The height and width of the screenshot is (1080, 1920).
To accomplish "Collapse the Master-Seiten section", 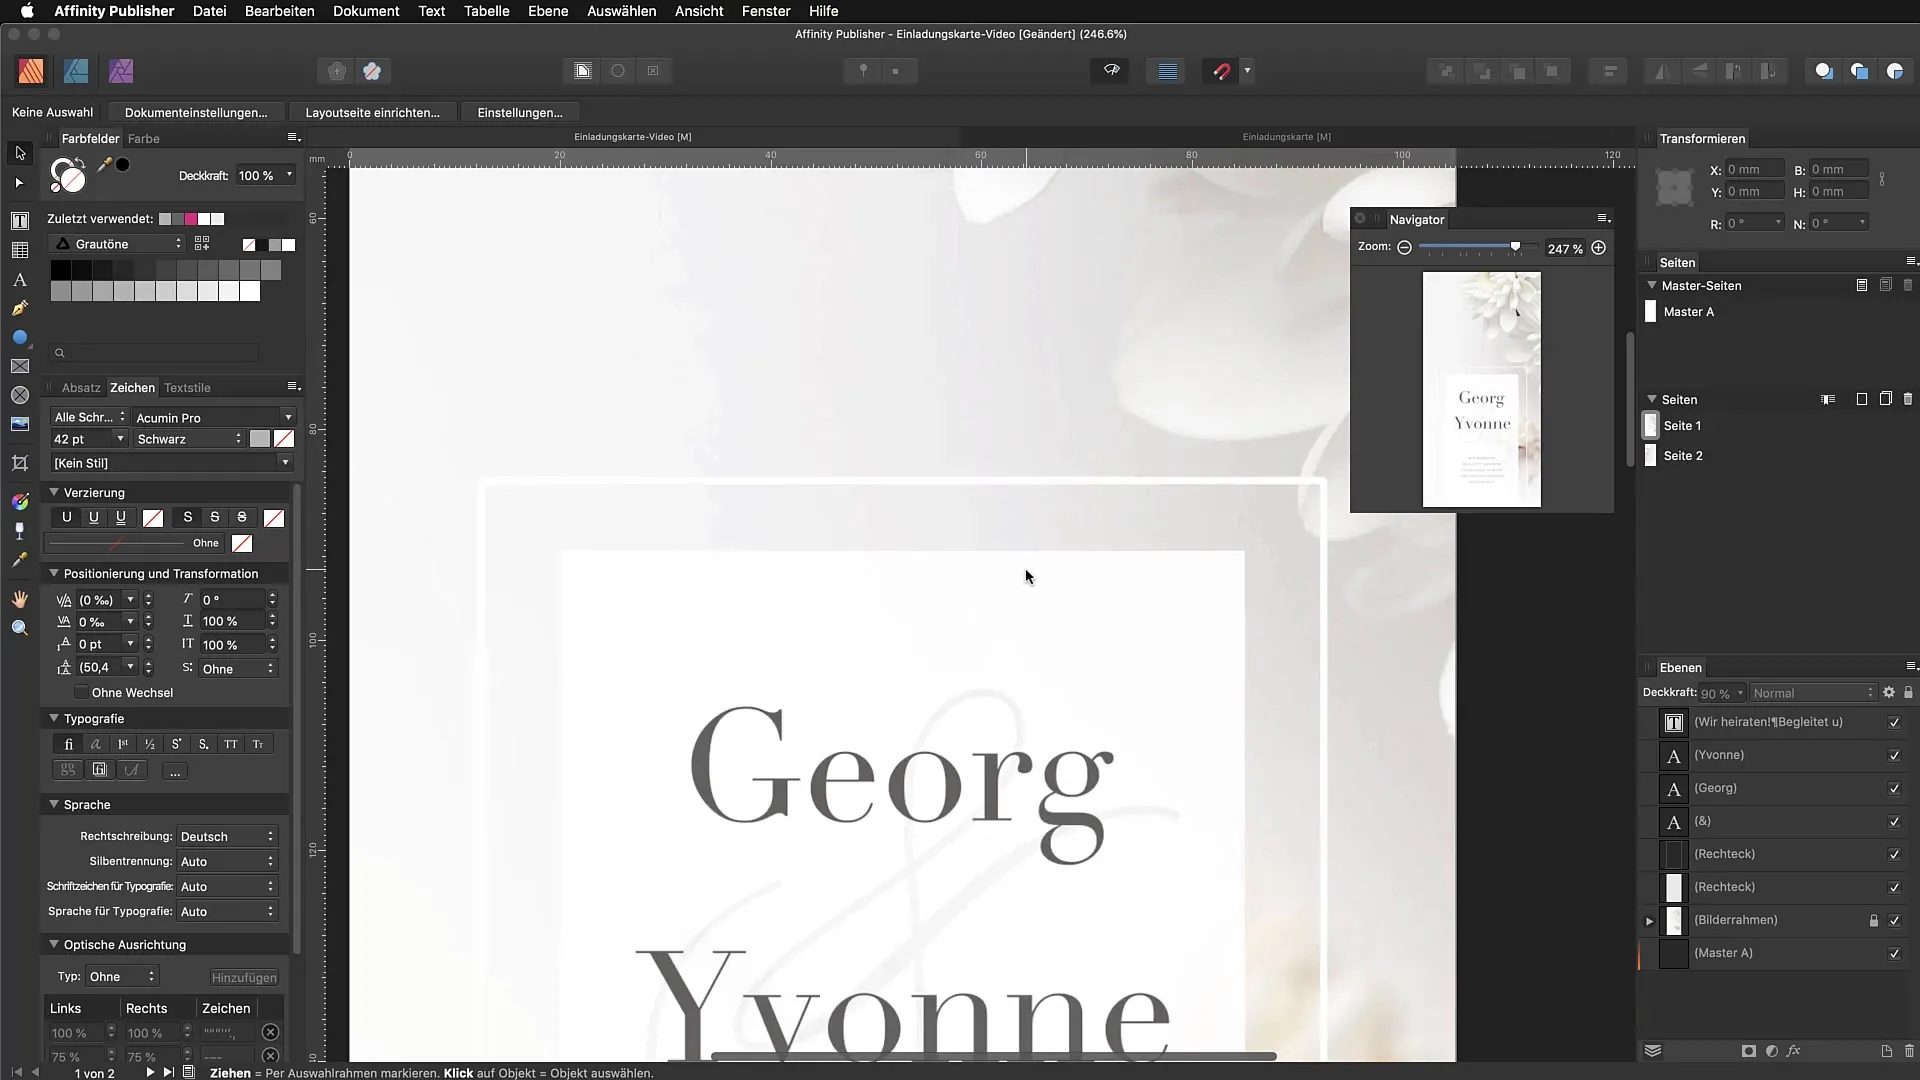I will [x=1652, y=285].
